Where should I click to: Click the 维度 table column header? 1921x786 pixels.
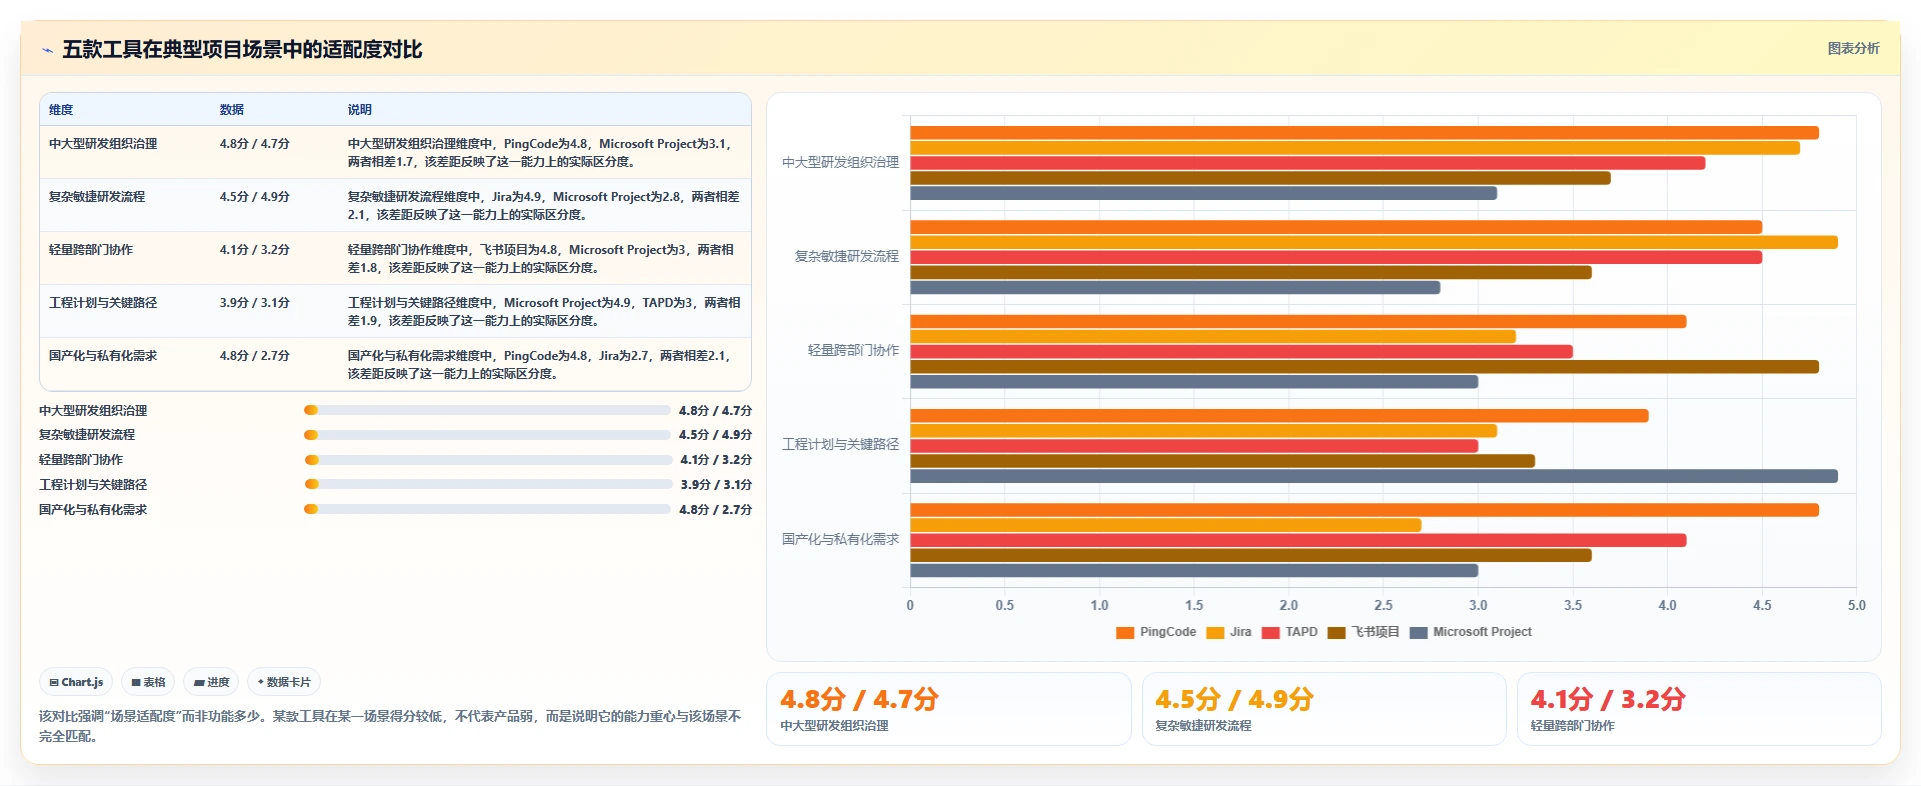(x=61, y=110)
